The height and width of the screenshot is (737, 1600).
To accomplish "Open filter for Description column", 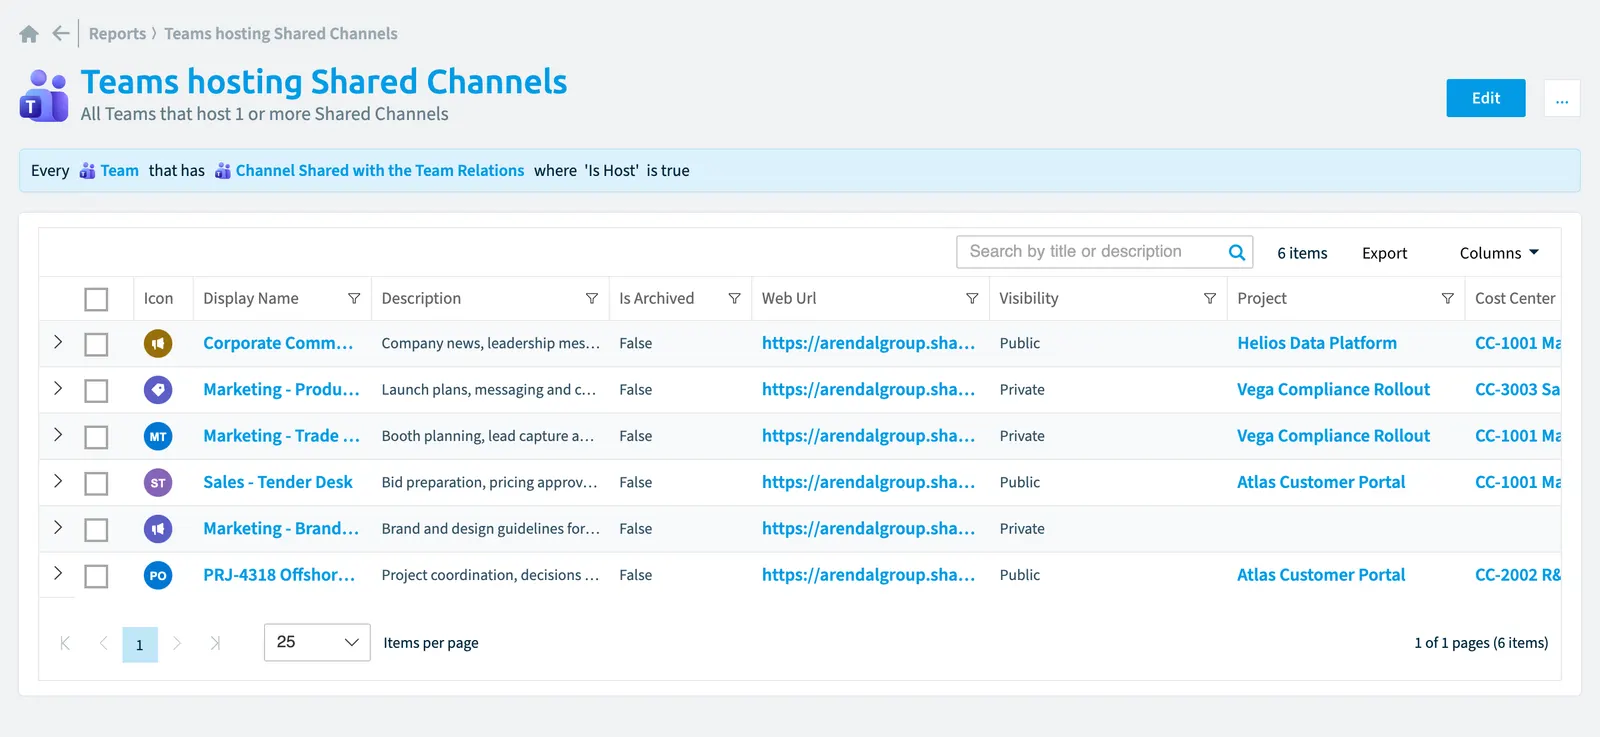I will [x=592, y=298].
